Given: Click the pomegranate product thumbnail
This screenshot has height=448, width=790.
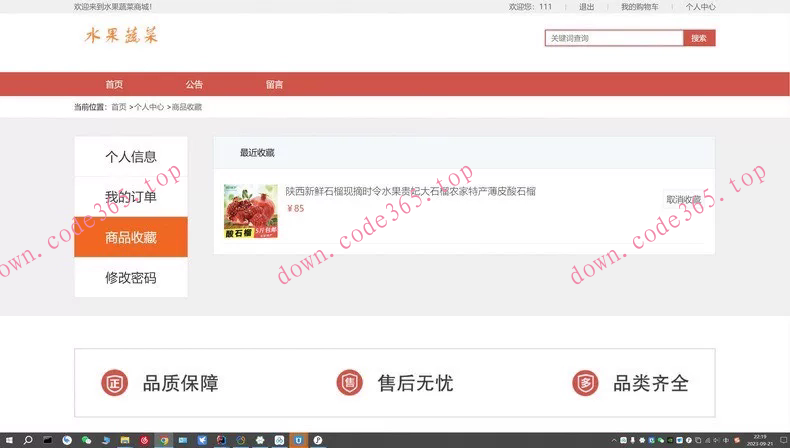Looking at the screenshot, I should click(x=250, y=211).
